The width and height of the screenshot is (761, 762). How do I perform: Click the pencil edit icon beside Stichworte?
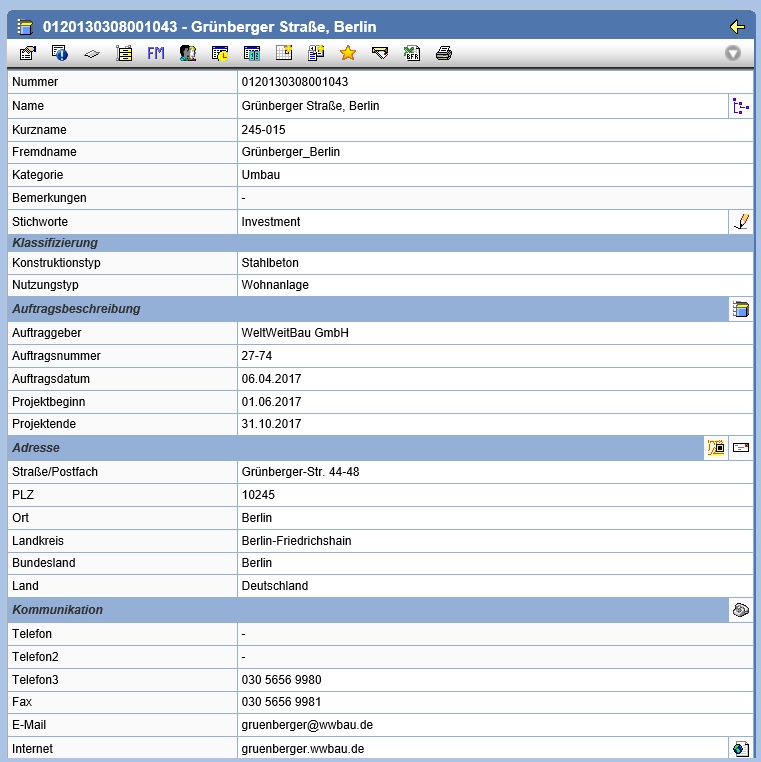pos(740,222)
